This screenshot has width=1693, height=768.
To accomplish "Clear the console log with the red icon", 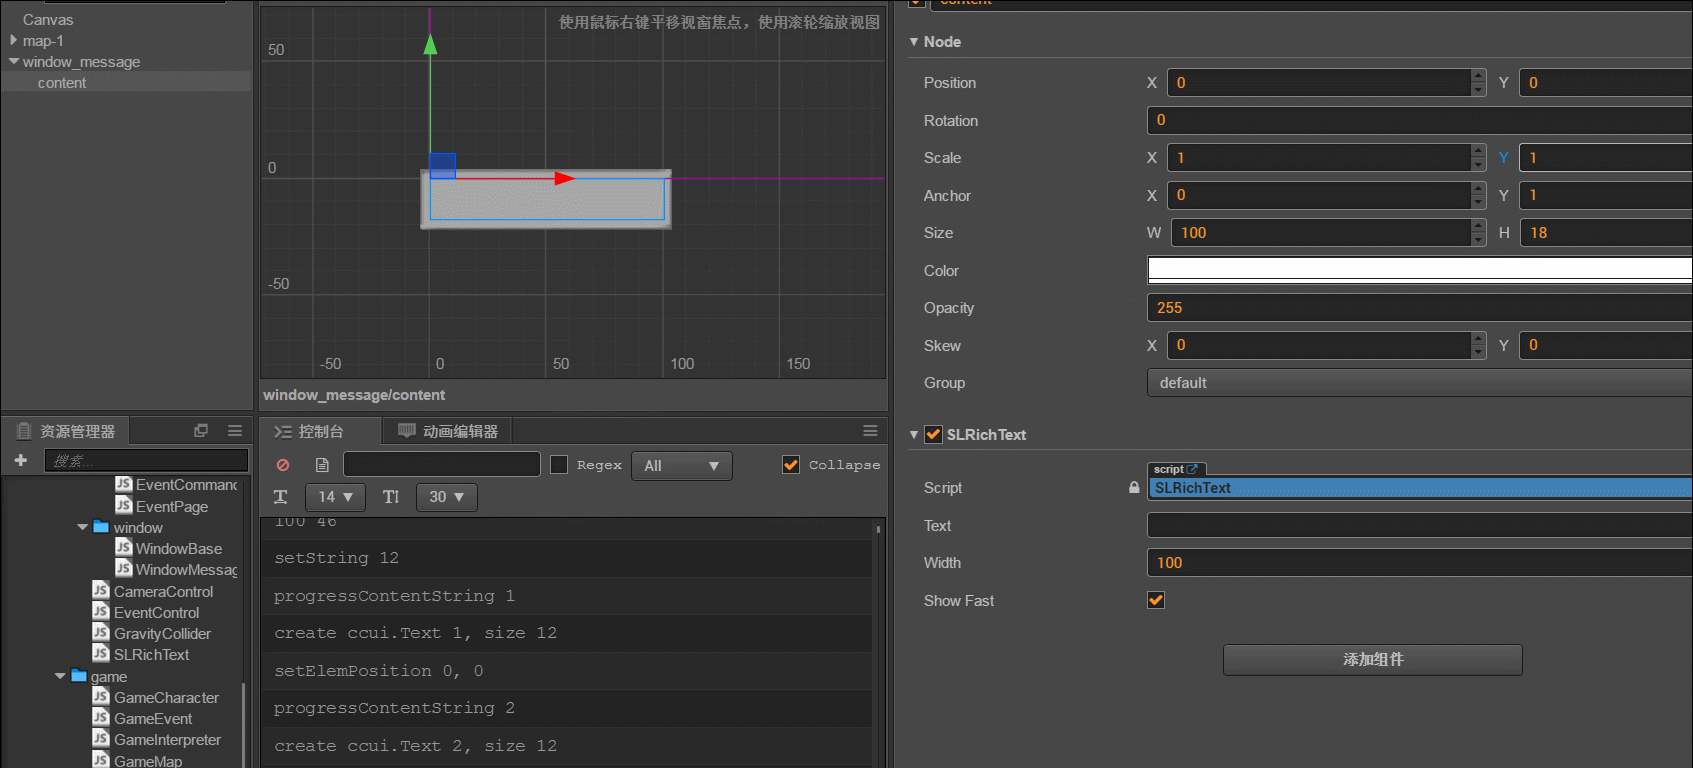I will coord(283,465).
